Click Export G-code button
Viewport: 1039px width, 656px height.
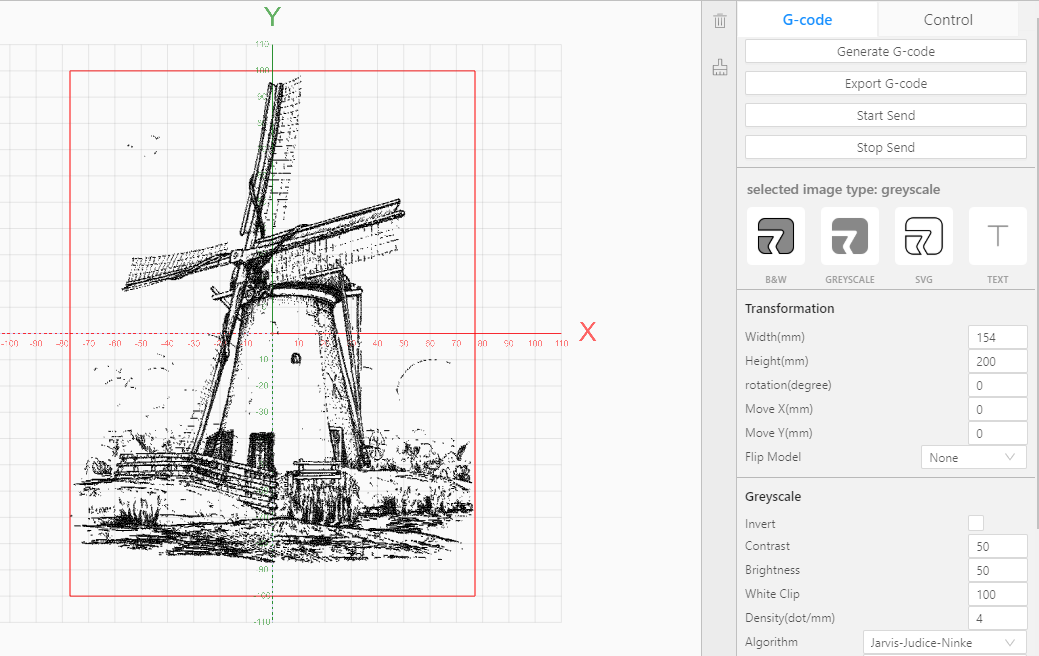click(x=885, y=83)
